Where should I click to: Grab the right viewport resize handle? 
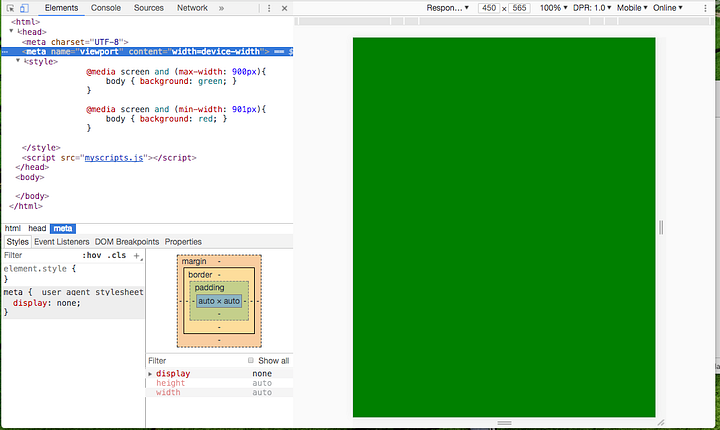point(661,227)
